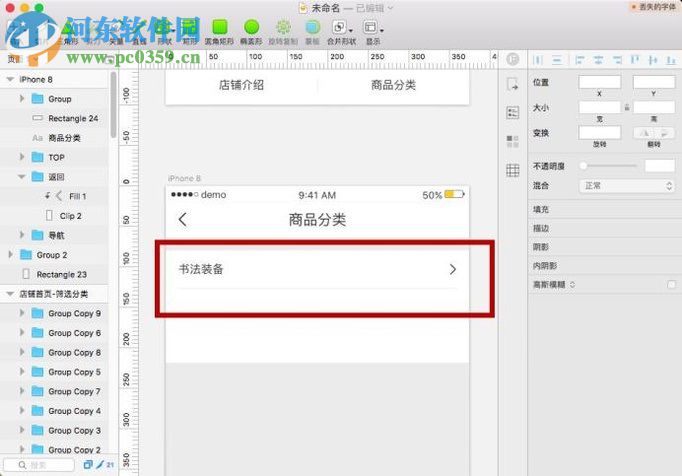
Task: Expand Group Copy 5 layer
Action: pyautogui.click(x=22, y=372)
